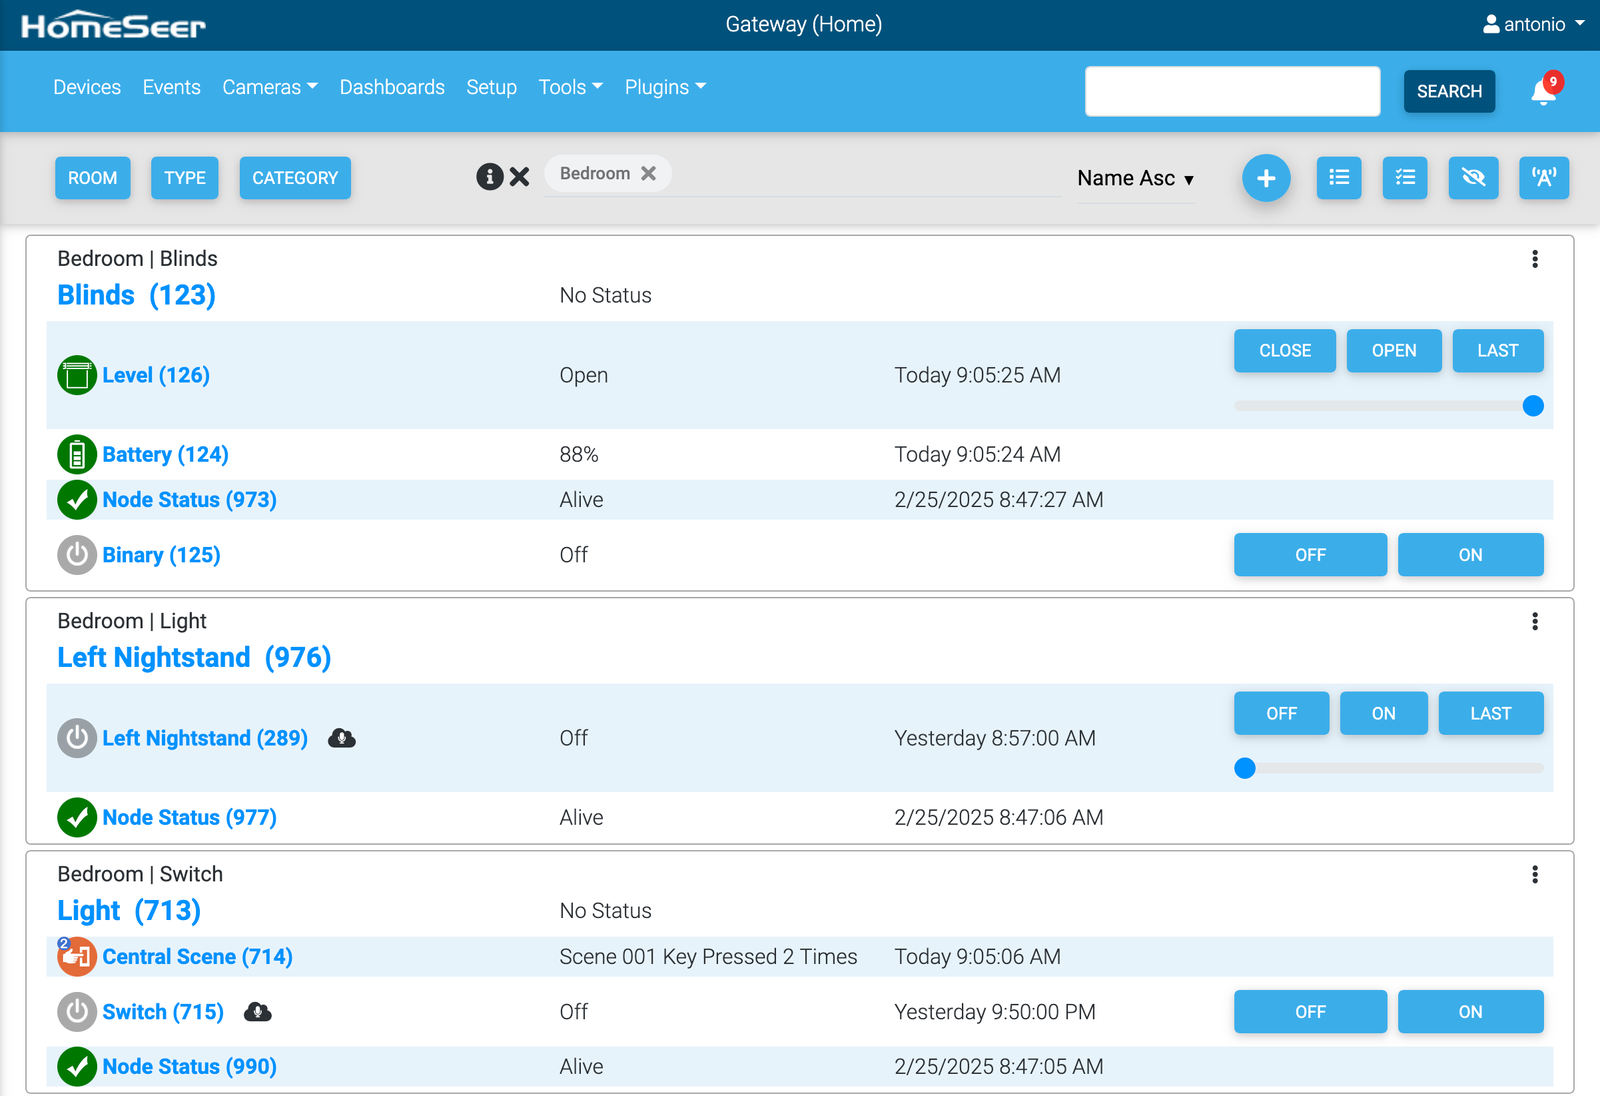Click the SEARCH button

[x=1449, y=91]
